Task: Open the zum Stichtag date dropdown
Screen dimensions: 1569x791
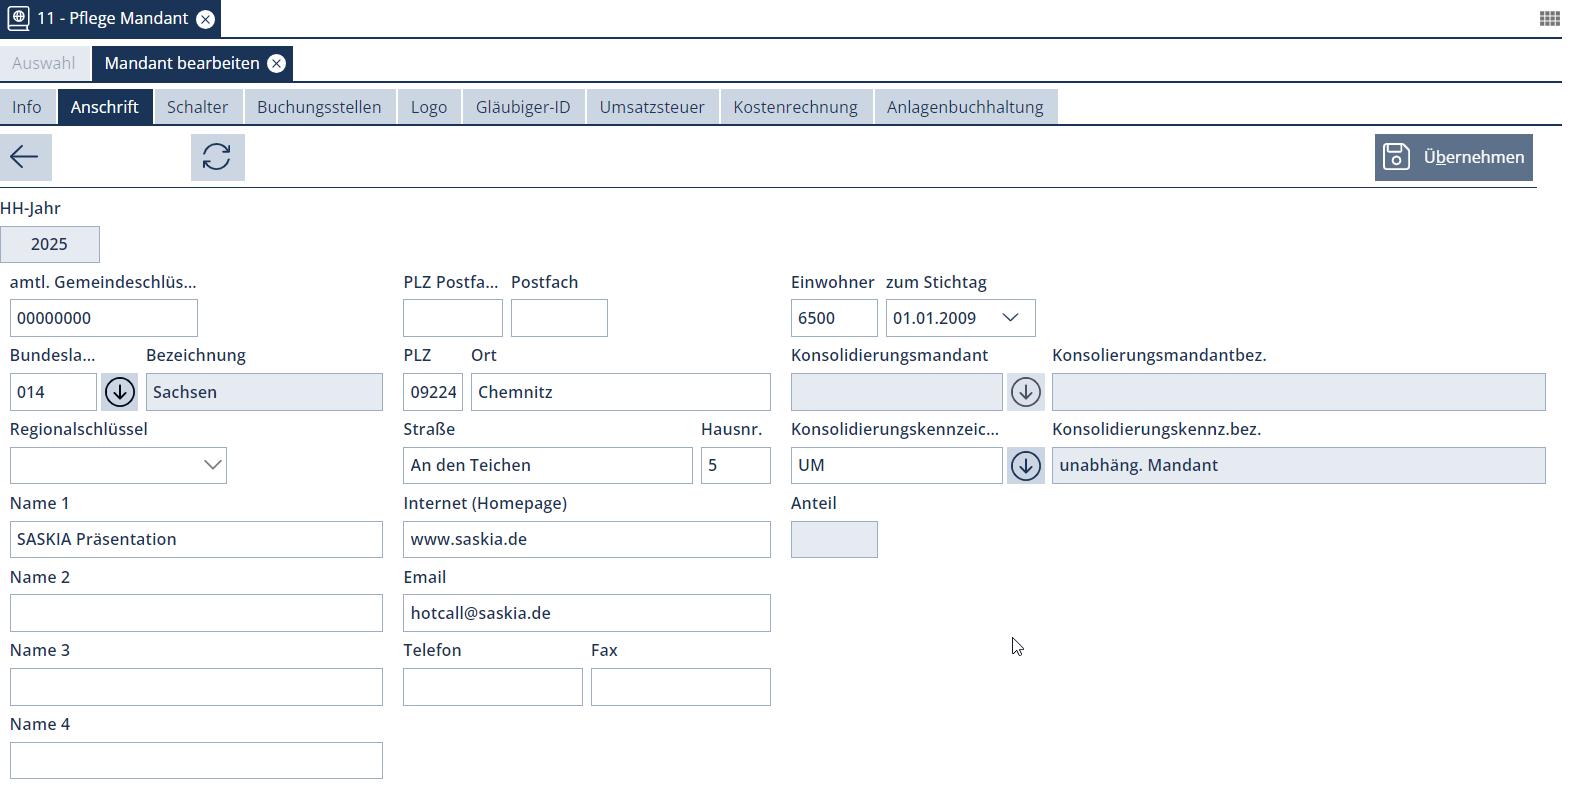Action: tap(1010, 318)
